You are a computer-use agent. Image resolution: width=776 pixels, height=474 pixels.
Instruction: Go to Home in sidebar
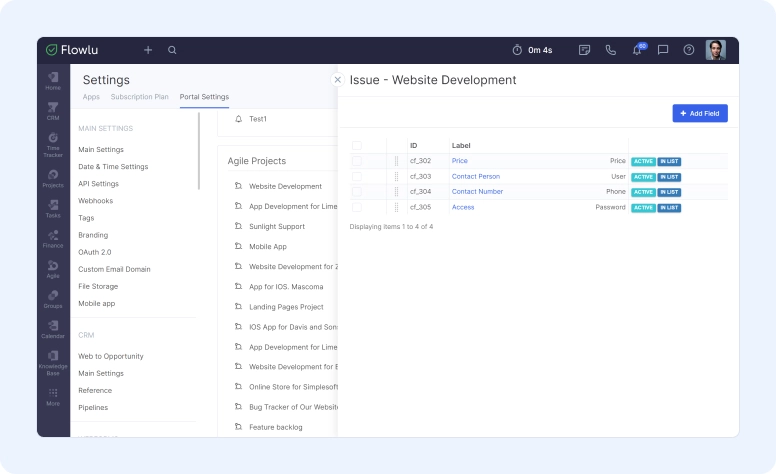point(53,81)
